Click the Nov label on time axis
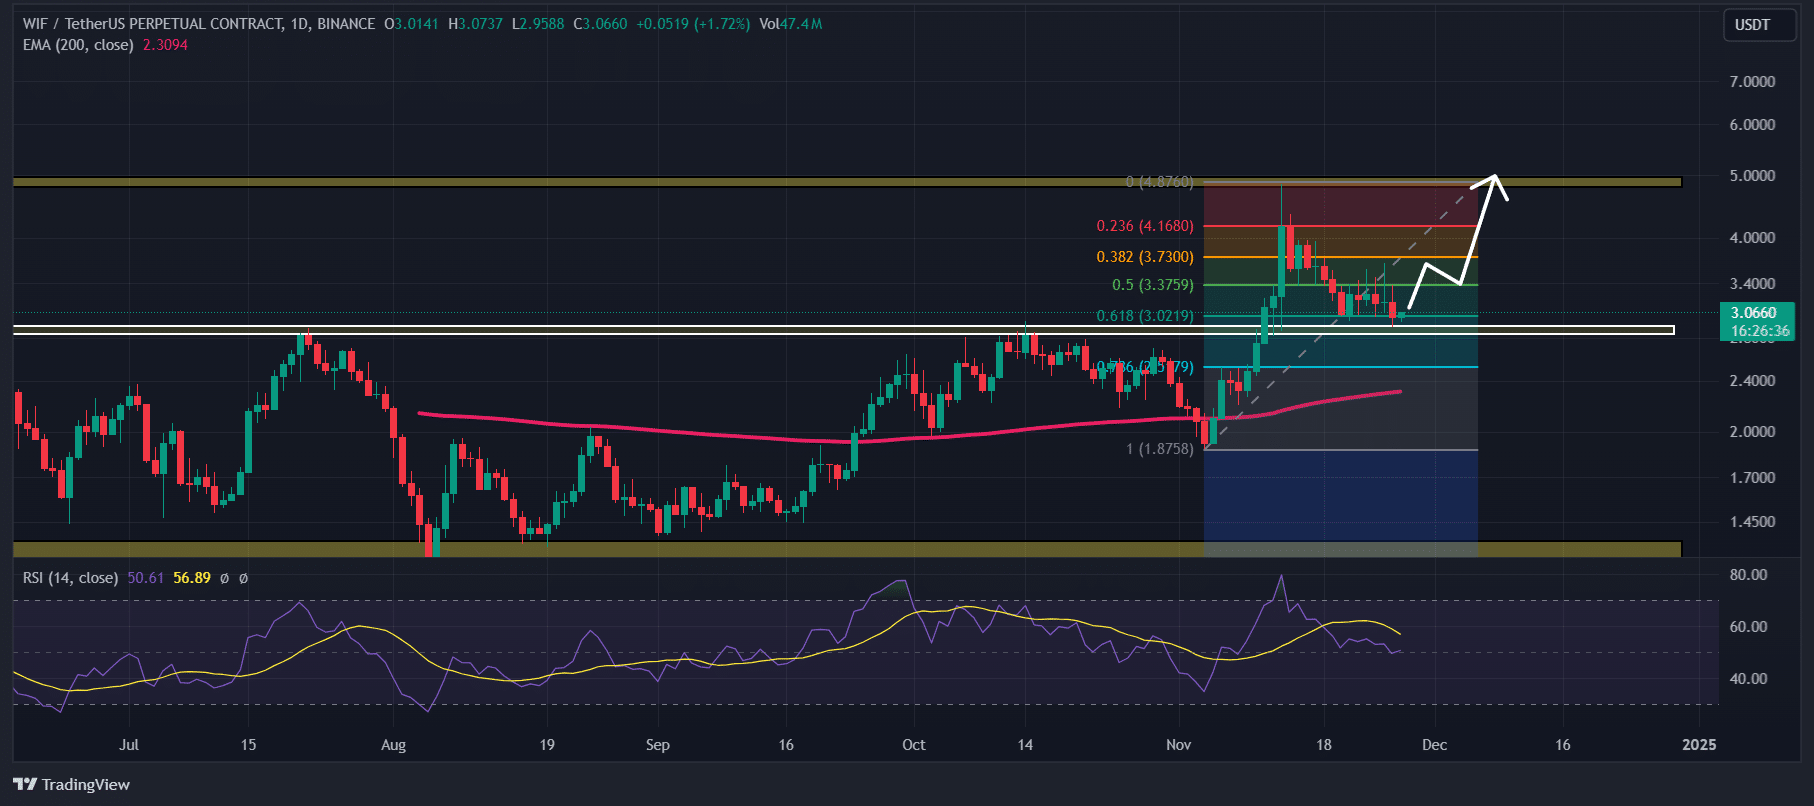The image size is (1814, 806). click(x=1179, y=744)
